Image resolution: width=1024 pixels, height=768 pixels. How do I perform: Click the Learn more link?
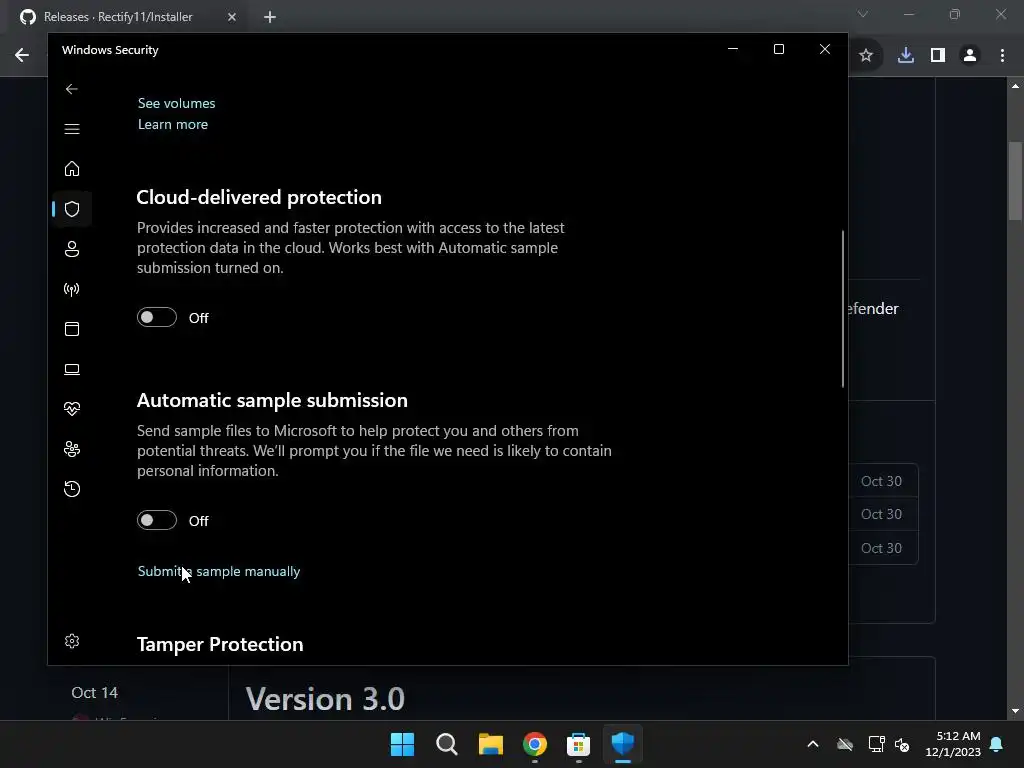click(172, 124)
